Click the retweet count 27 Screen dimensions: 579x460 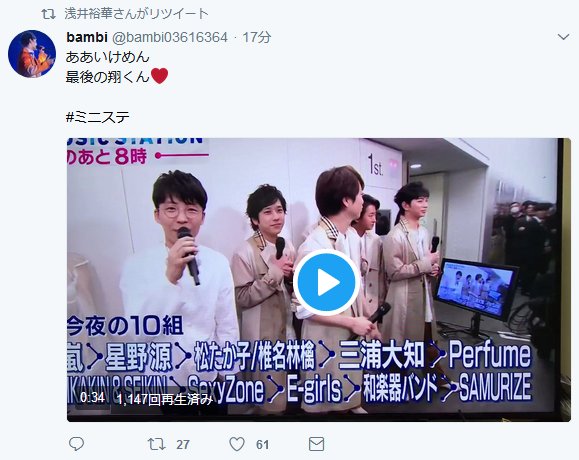tap(183, 444)
